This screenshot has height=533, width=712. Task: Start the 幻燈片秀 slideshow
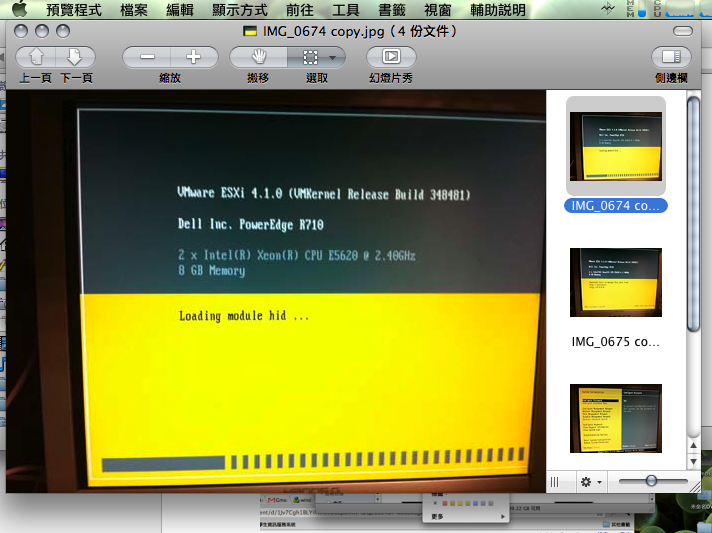tap(391, 57)
